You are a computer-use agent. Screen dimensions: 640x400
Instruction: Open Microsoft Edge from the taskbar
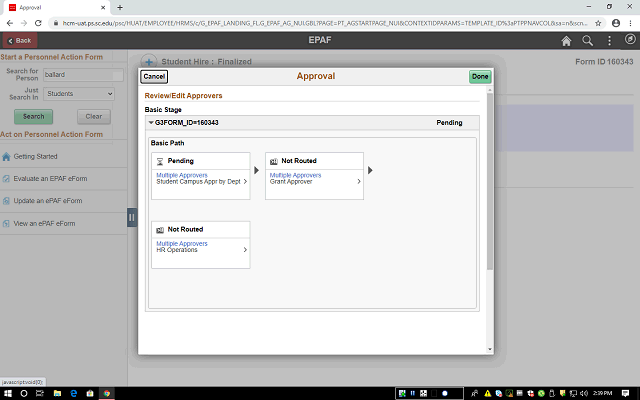[x=73, y=393]
